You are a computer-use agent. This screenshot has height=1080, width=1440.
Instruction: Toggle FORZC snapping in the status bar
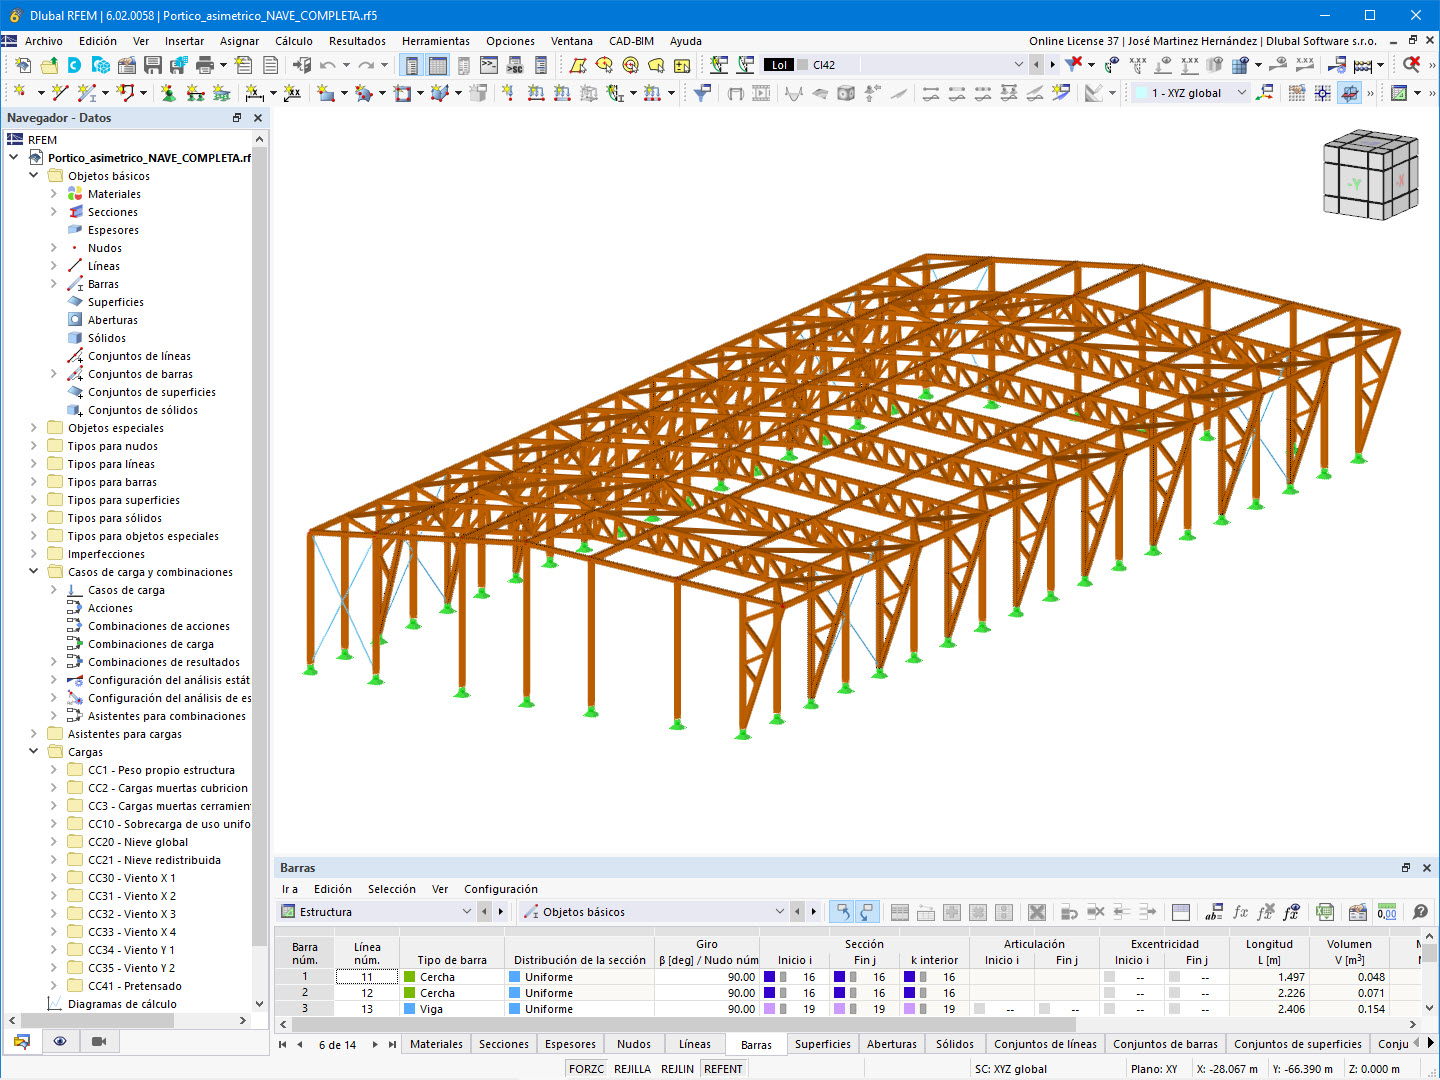[586, 1068]
